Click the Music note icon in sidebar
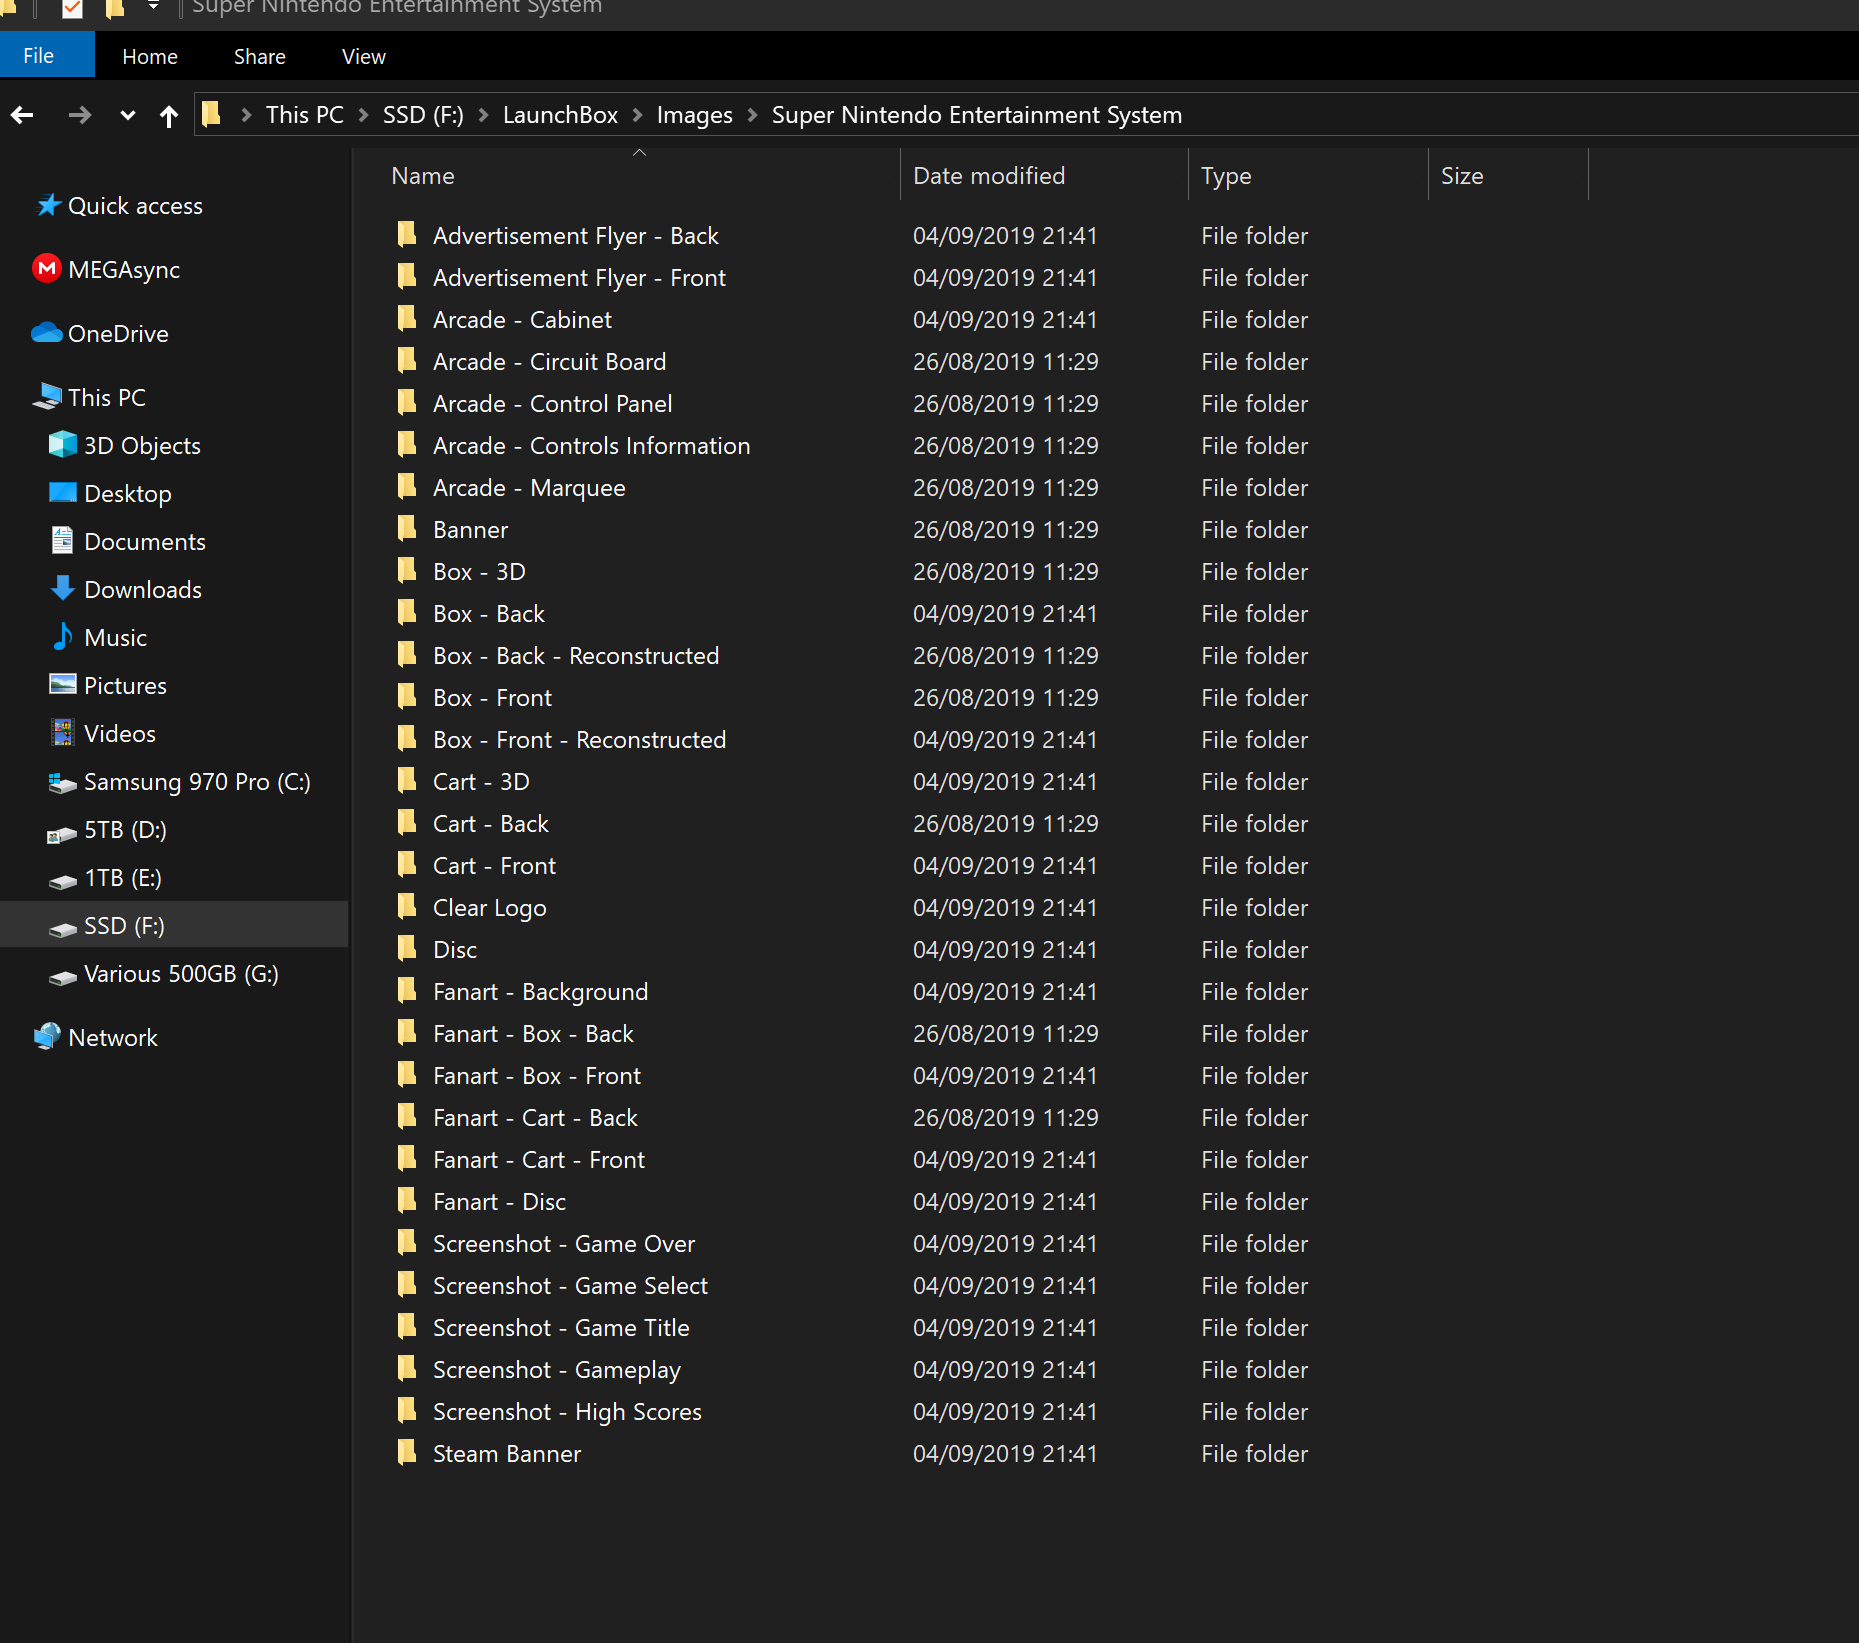This screenshot has width=1859, height=1643. click(x=62, y=636)
